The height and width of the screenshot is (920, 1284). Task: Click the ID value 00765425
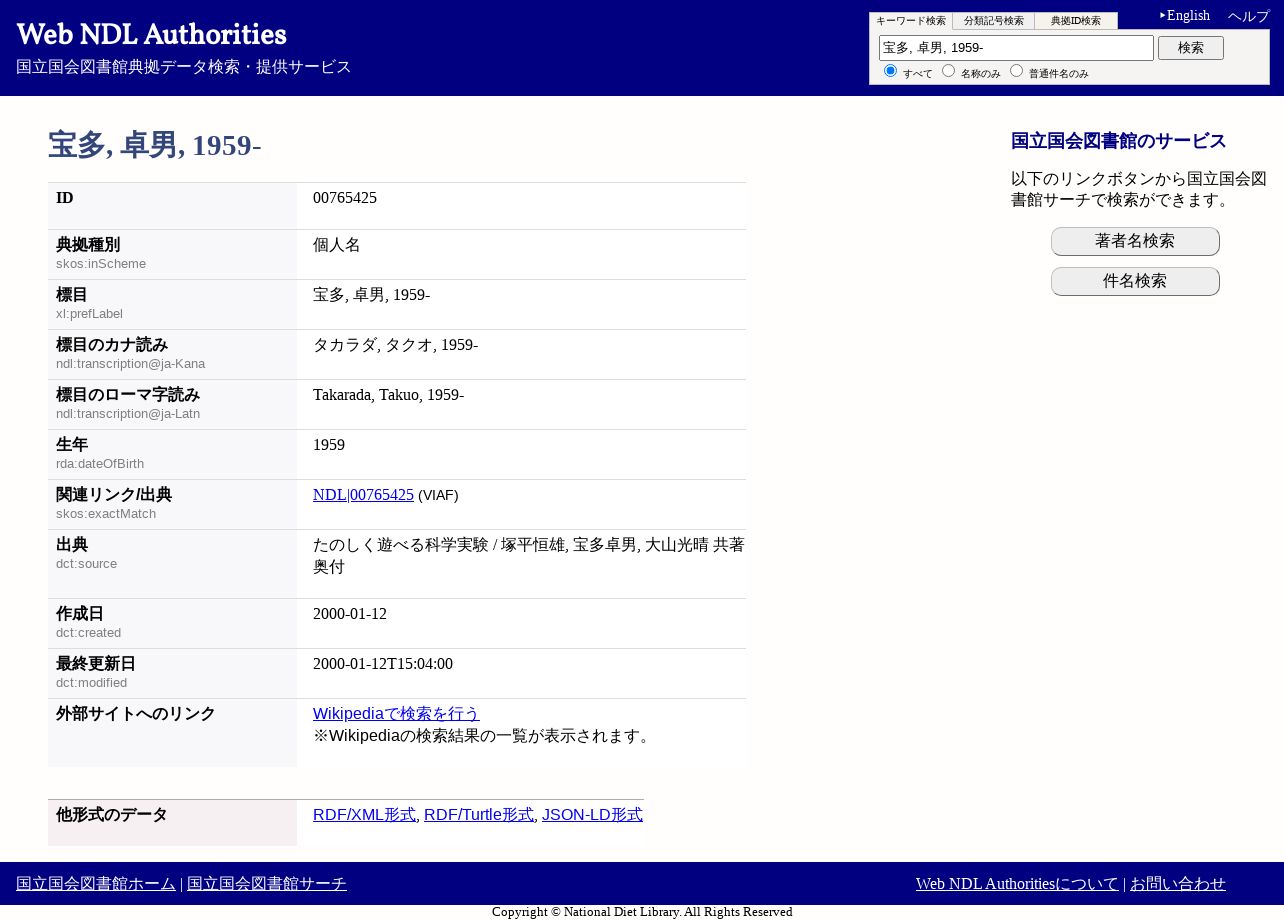click(x=345, y=198)
